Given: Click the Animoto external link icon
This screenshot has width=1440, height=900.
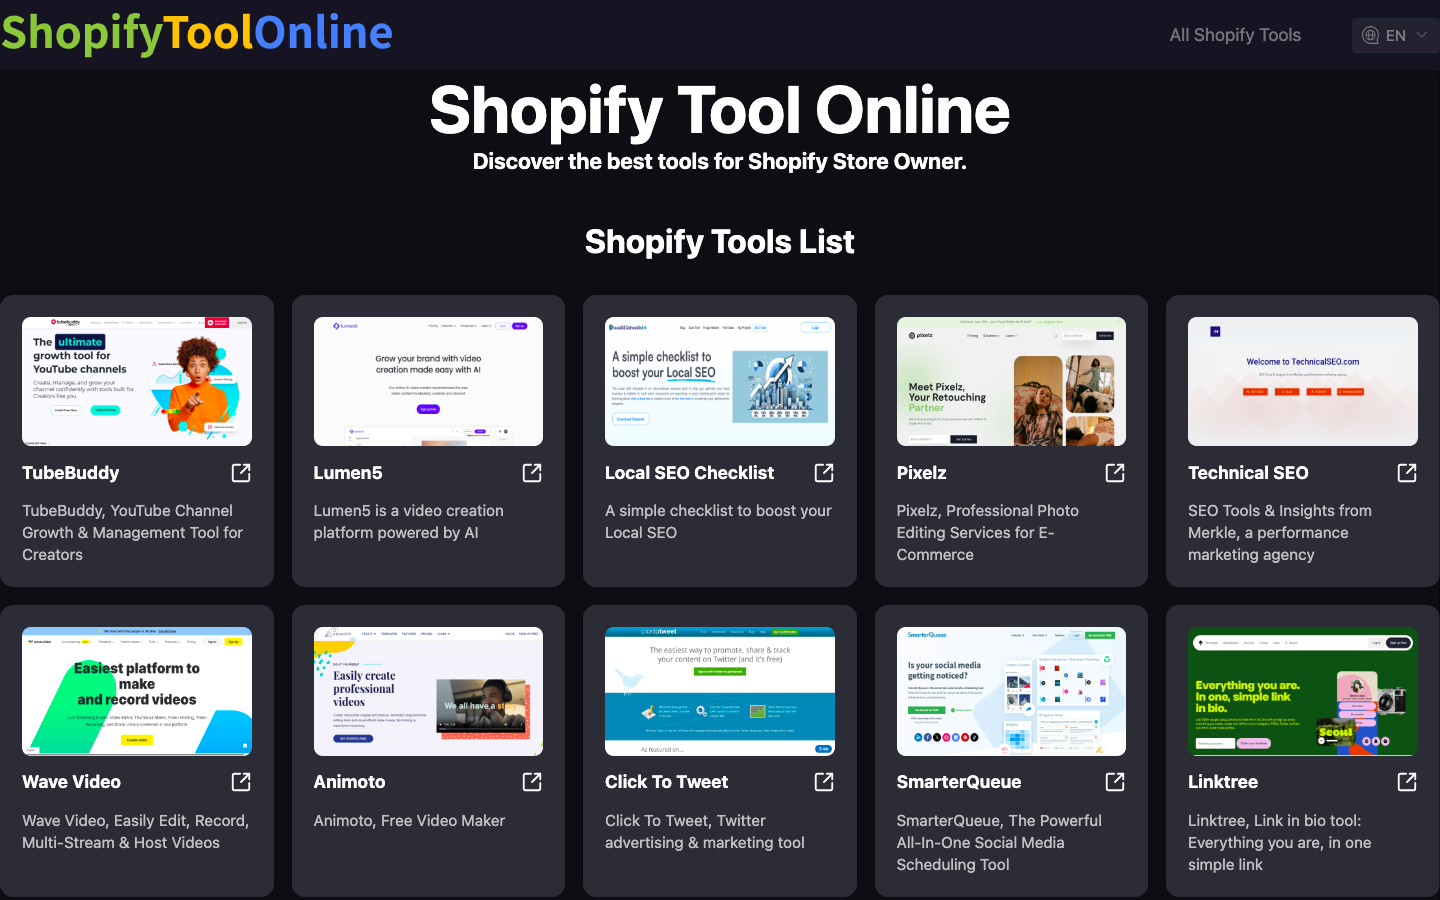Looking at the screenshot, I should click(532, 782).
